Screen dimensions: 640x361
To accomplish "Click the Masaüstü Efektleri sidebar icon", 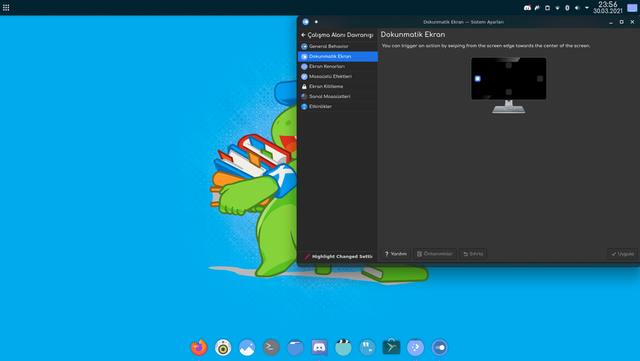I will pos(304,76).
